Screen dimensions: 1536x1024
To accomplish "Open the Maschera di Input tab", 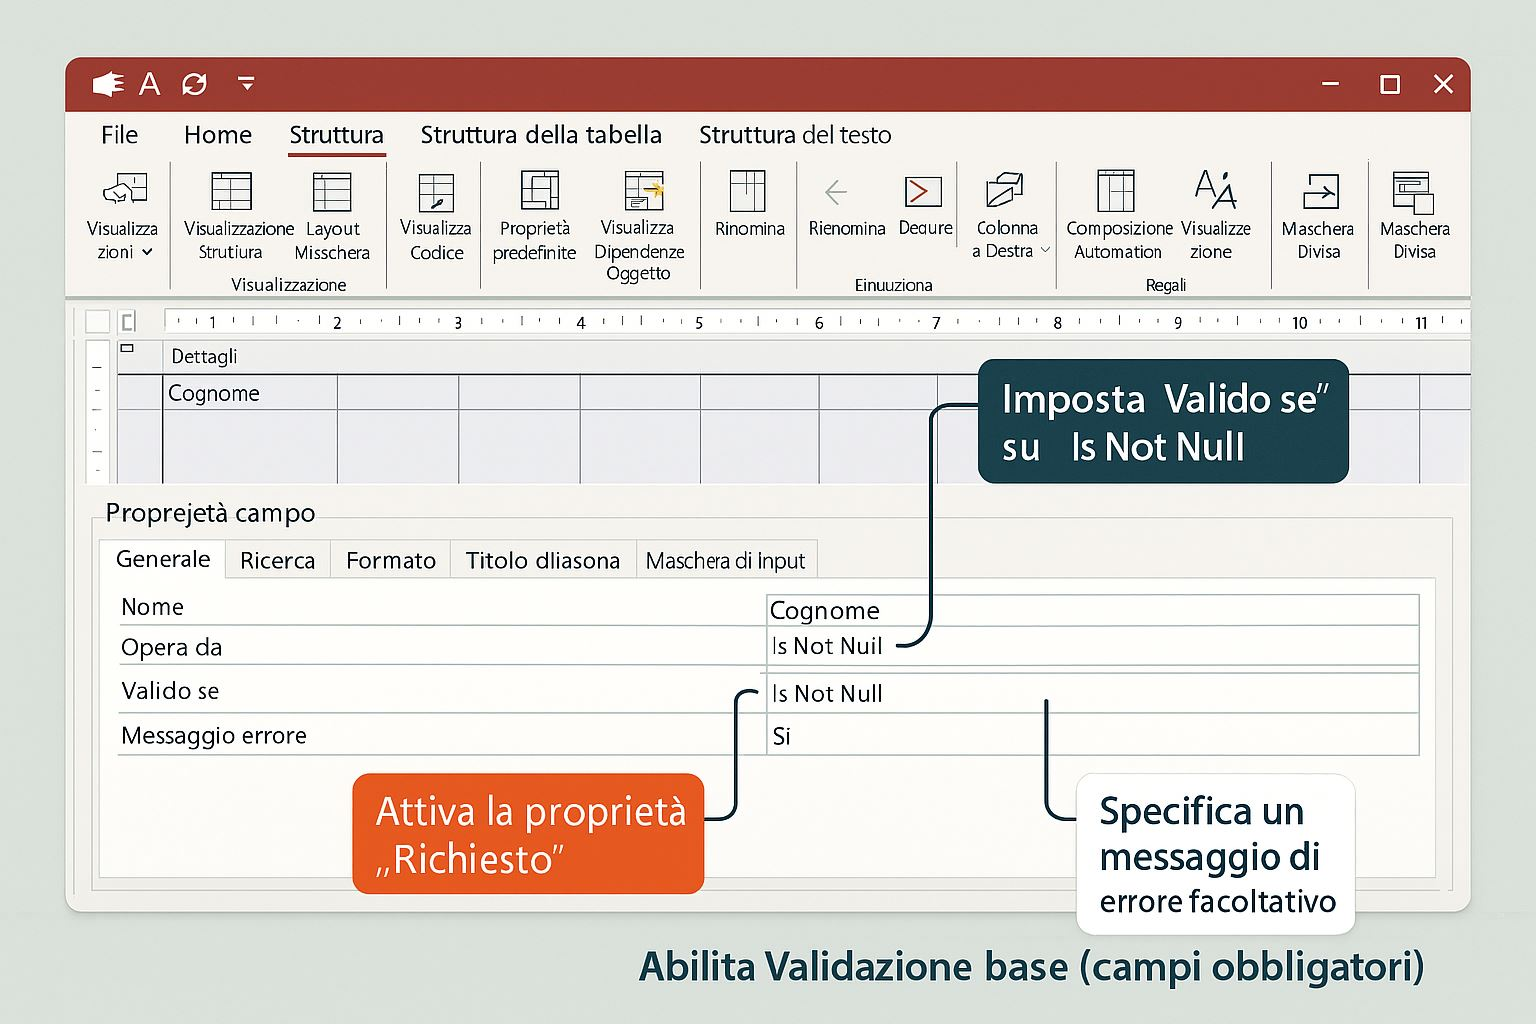I will point(725,561).
